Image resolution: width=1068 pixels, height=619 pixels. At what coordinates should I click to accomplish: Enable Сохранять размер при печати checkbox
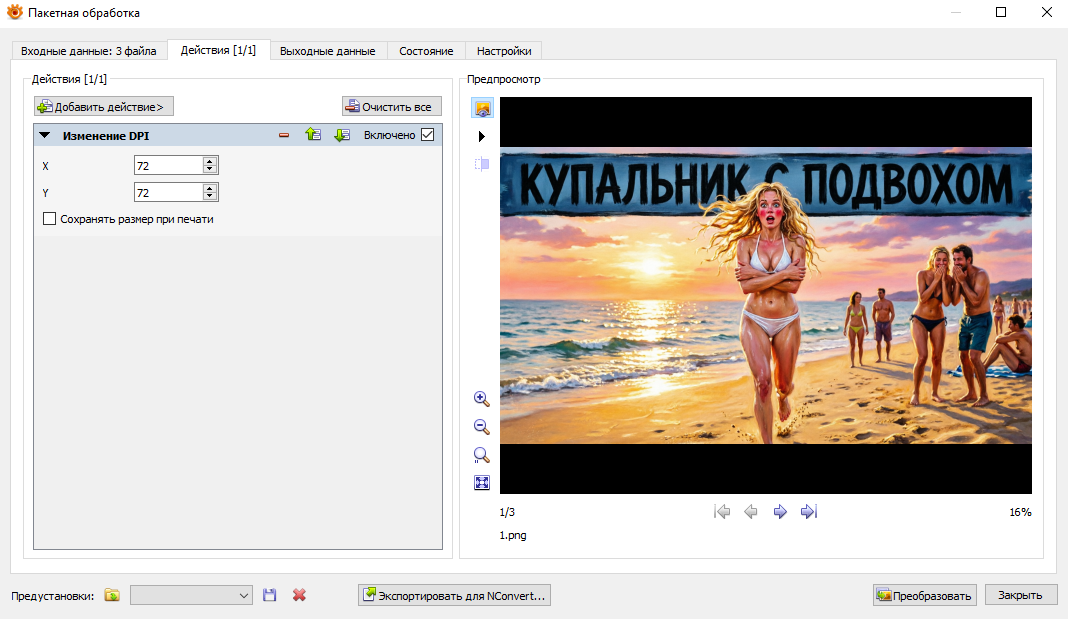(49, 219)
